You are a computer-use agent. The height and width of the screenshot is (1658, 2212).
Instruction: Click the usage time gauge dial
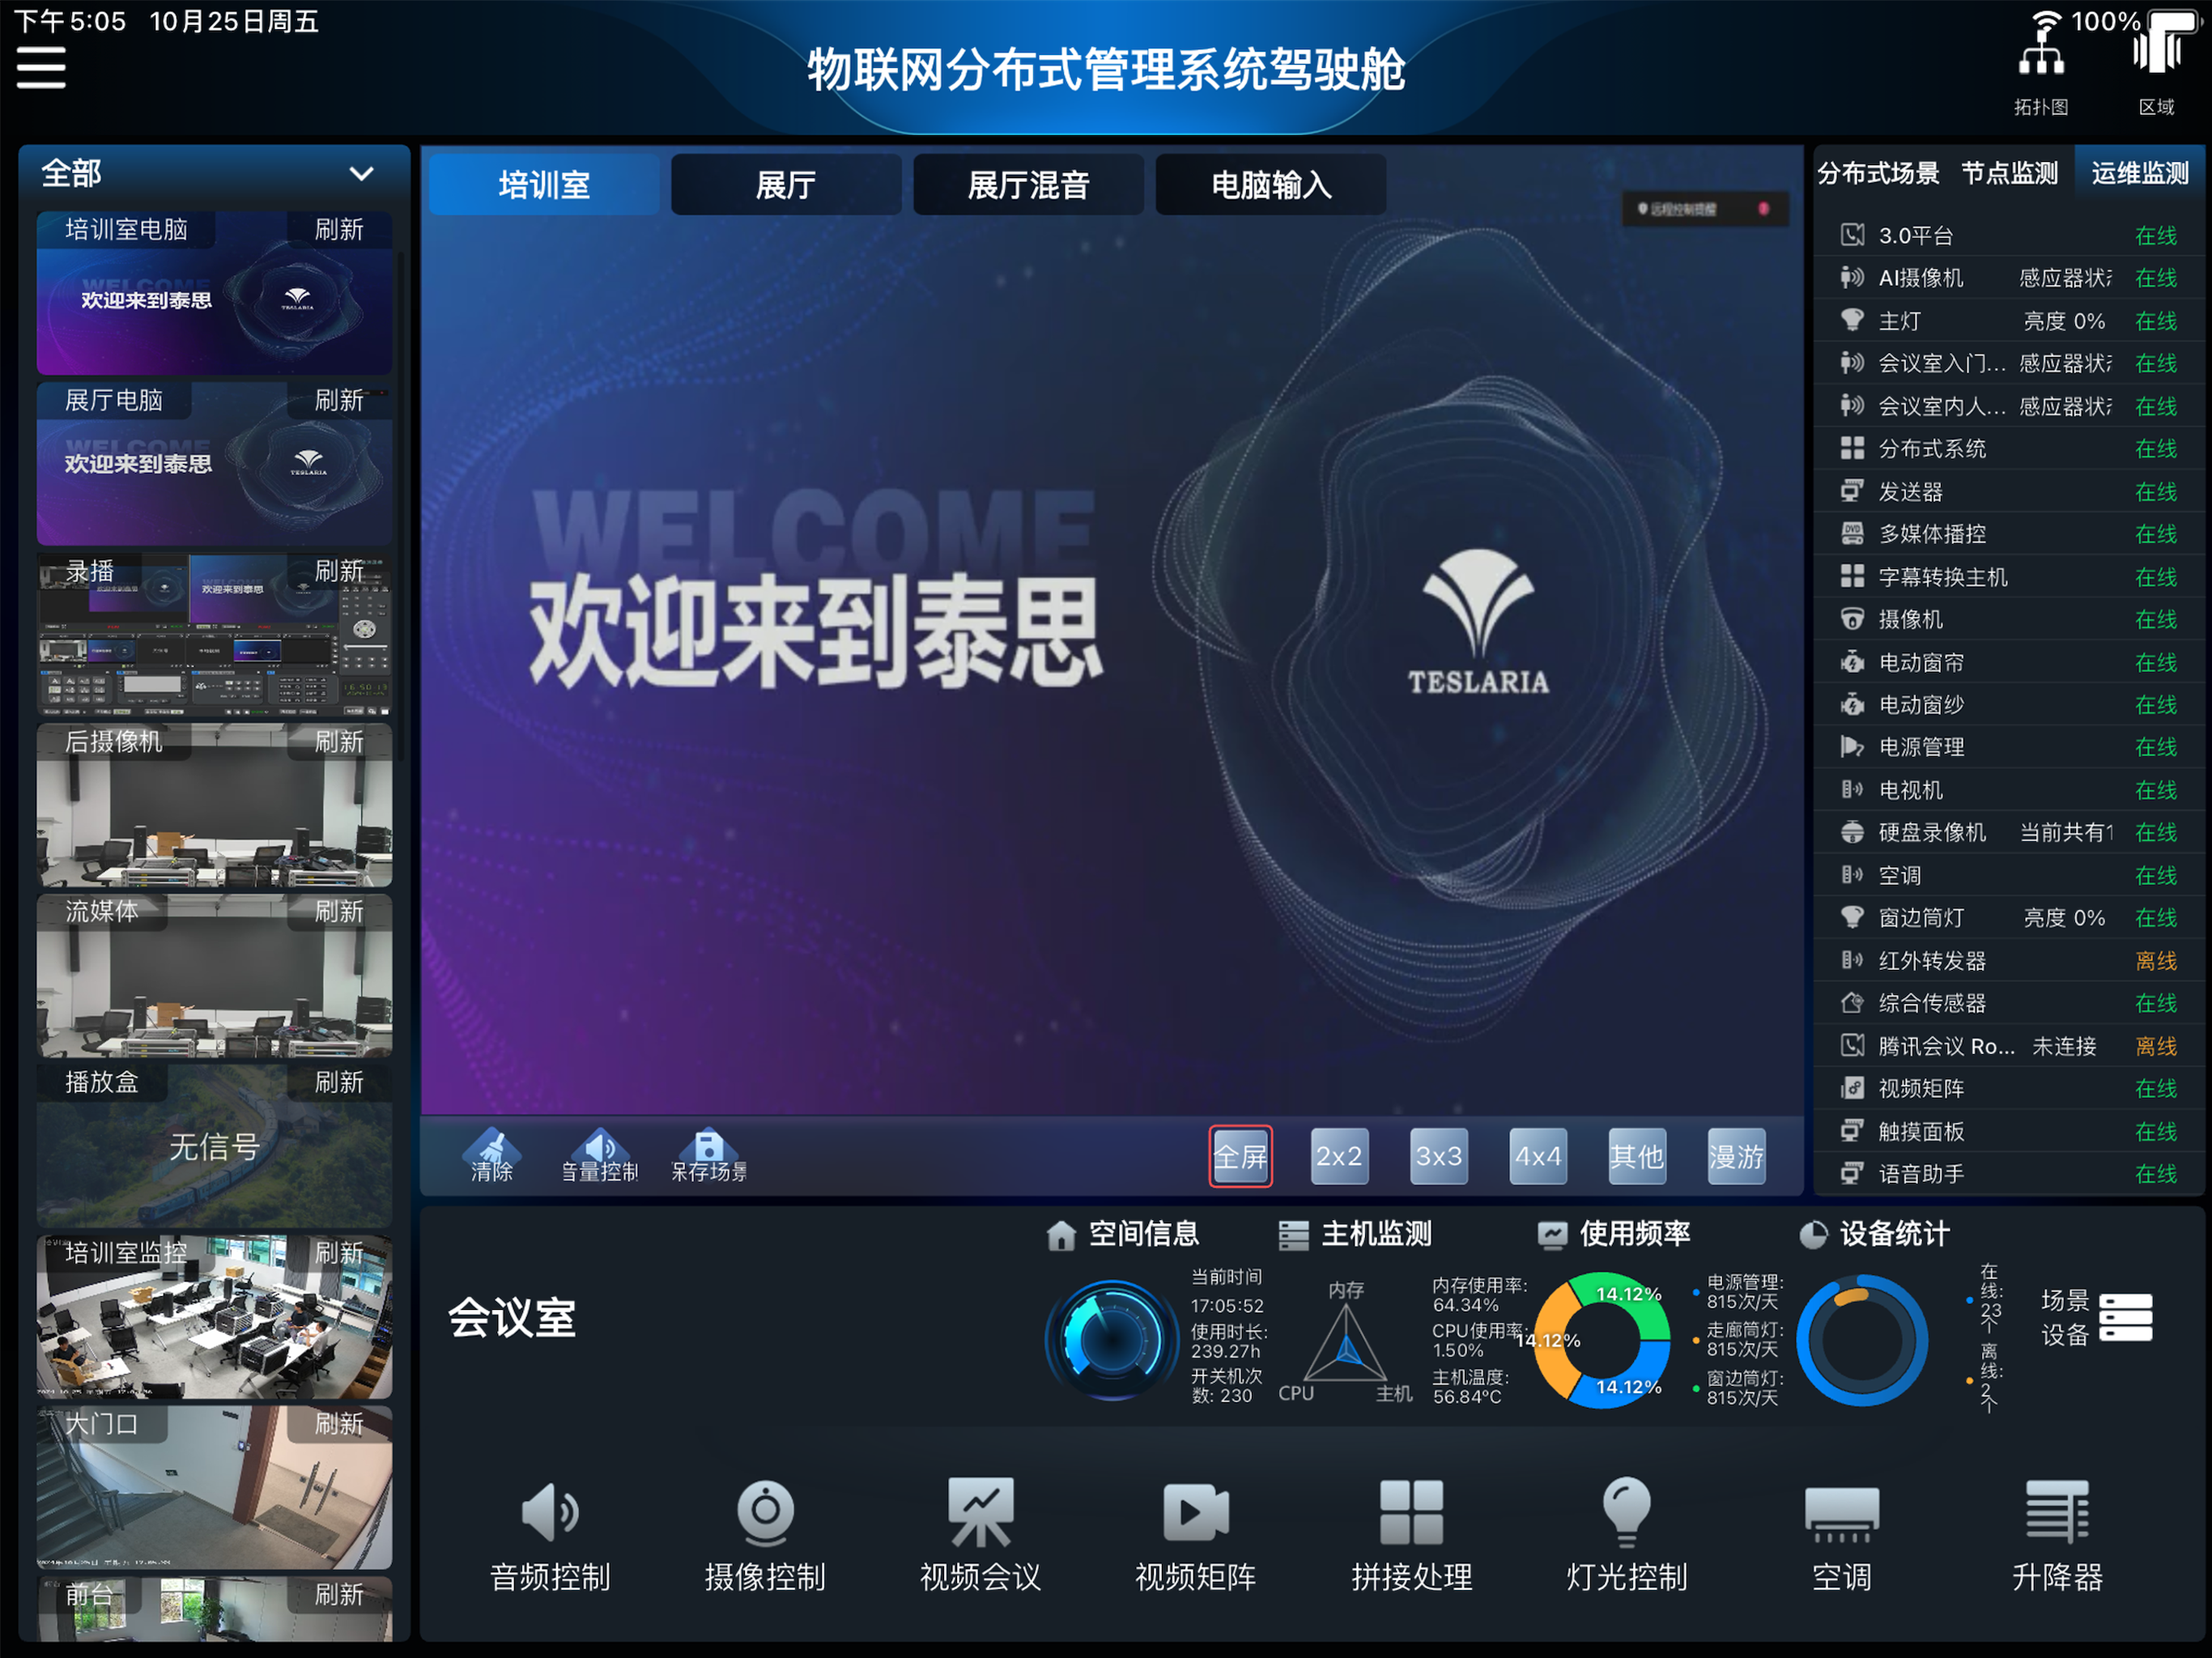click(x=1112, y=1338)
